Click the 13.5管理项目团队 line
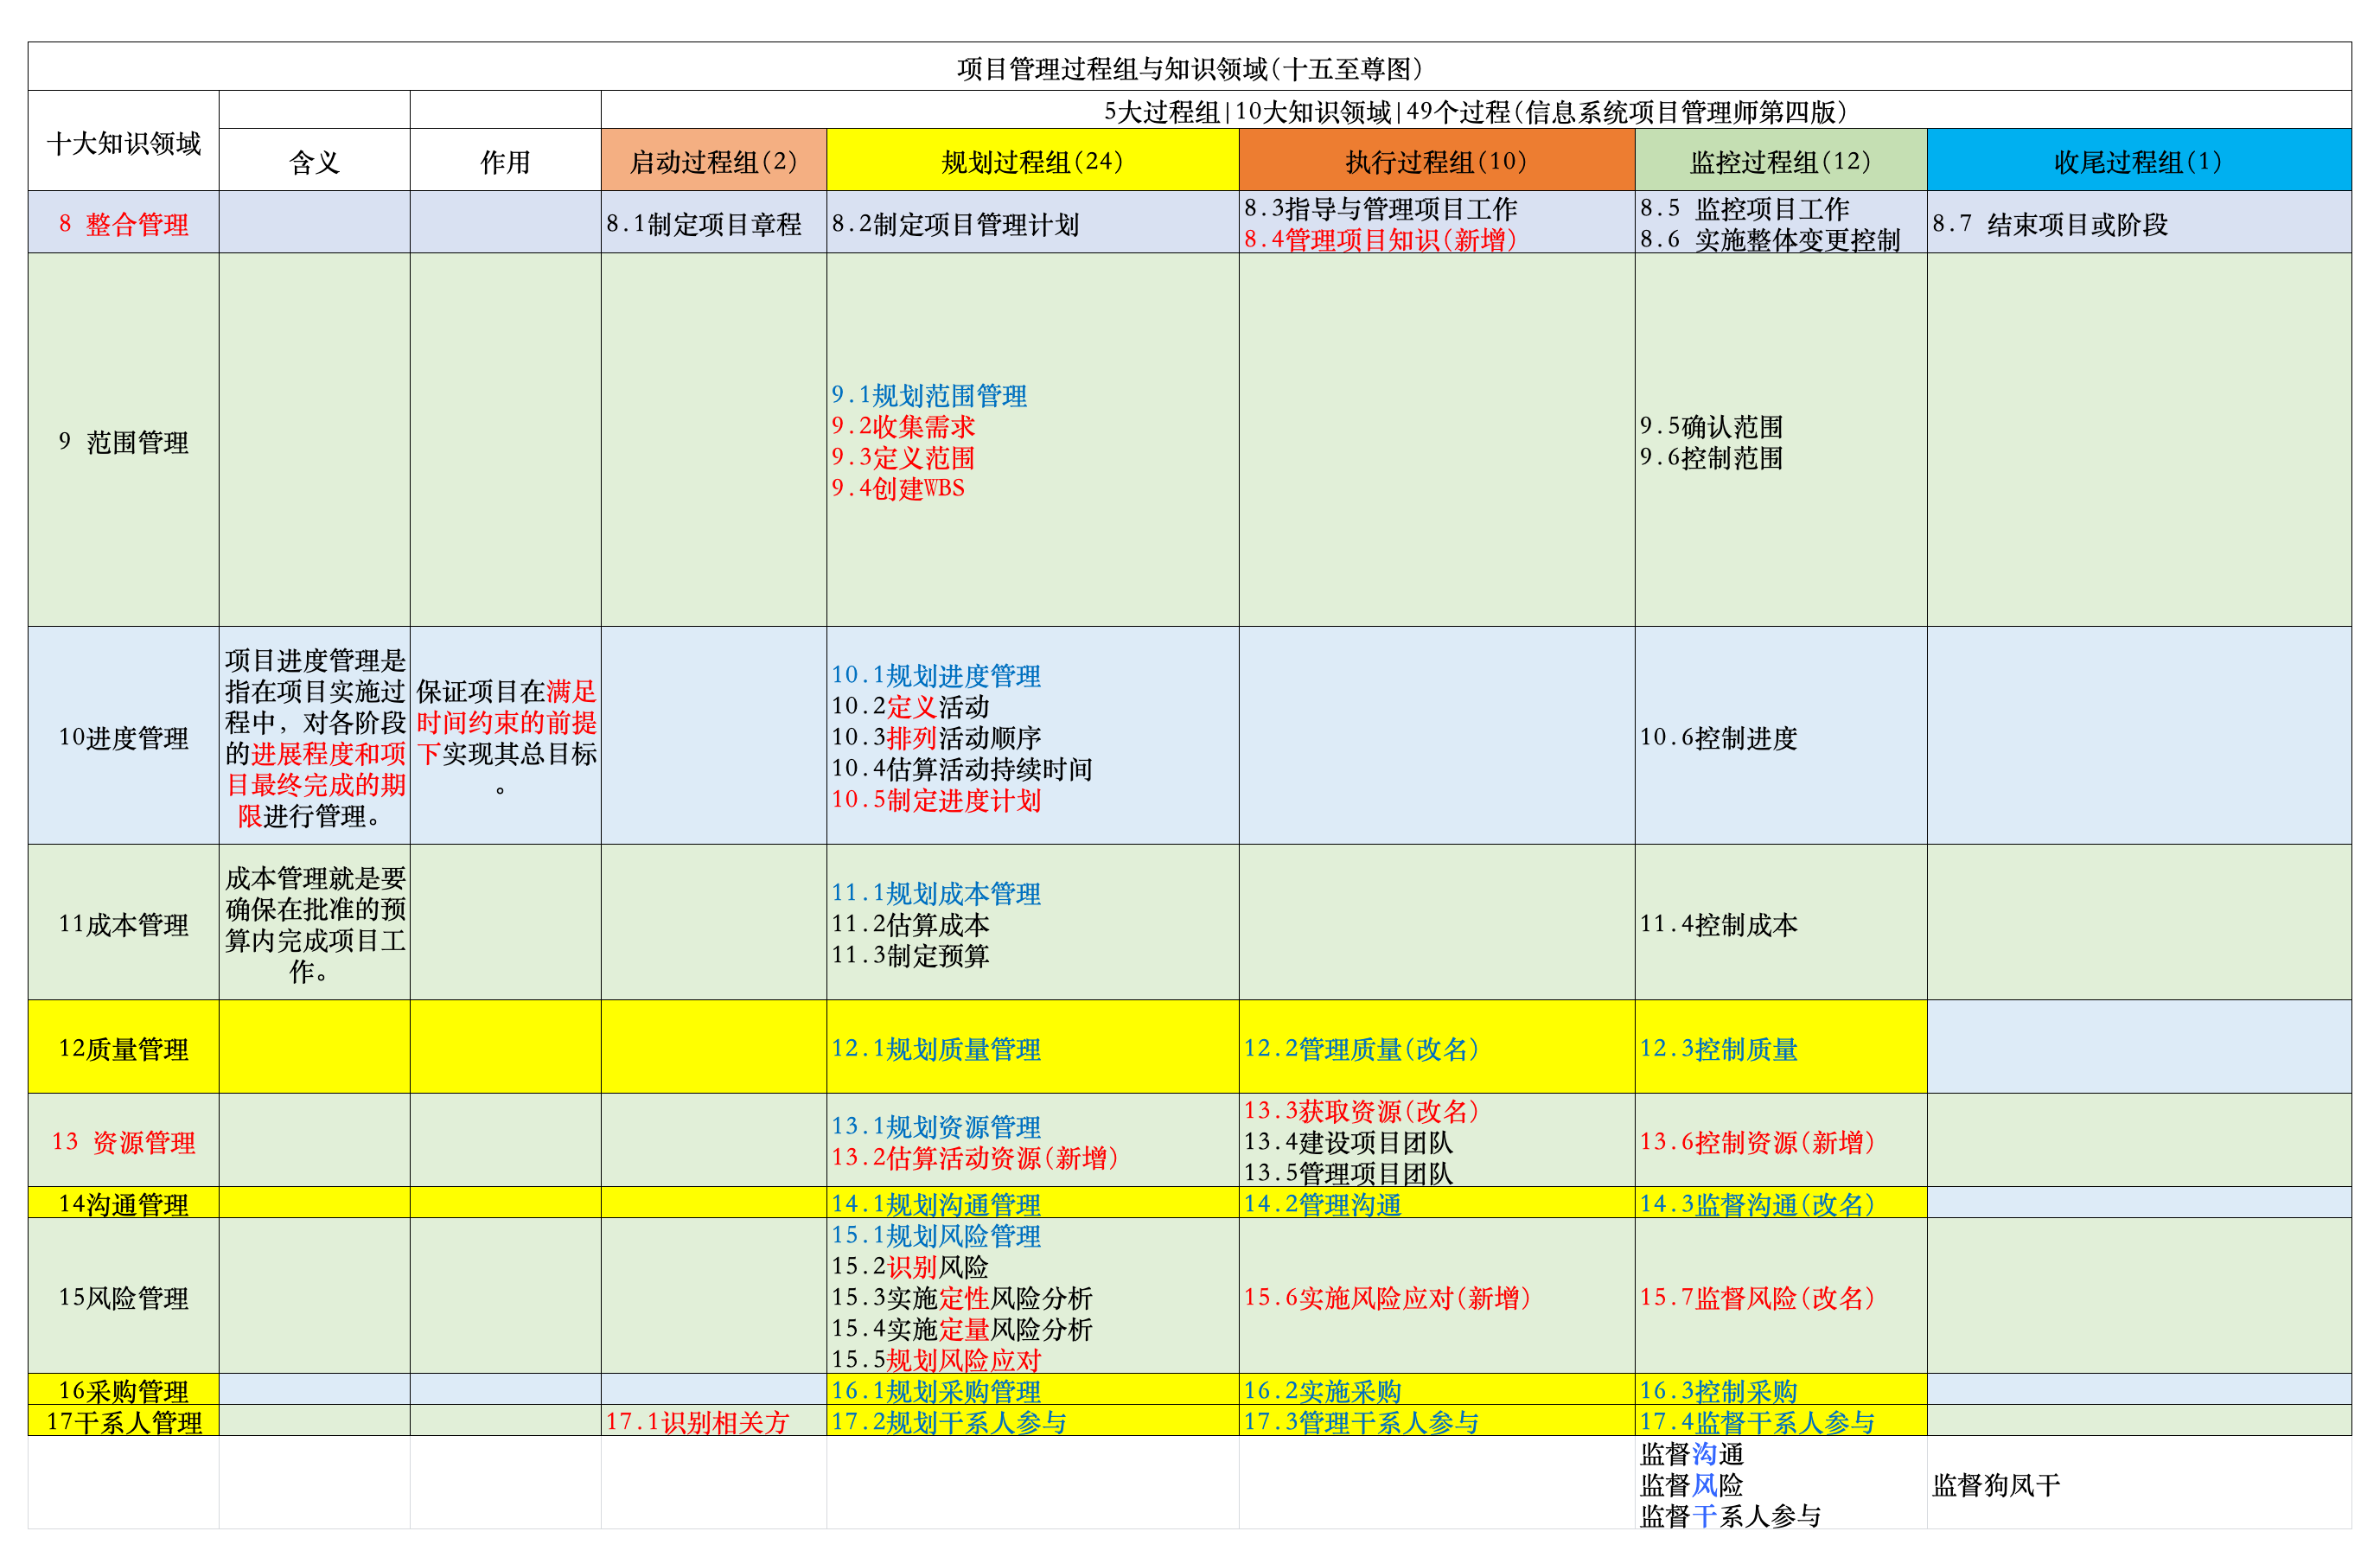The image size is (2380, 1557). pos(1348,1171)
